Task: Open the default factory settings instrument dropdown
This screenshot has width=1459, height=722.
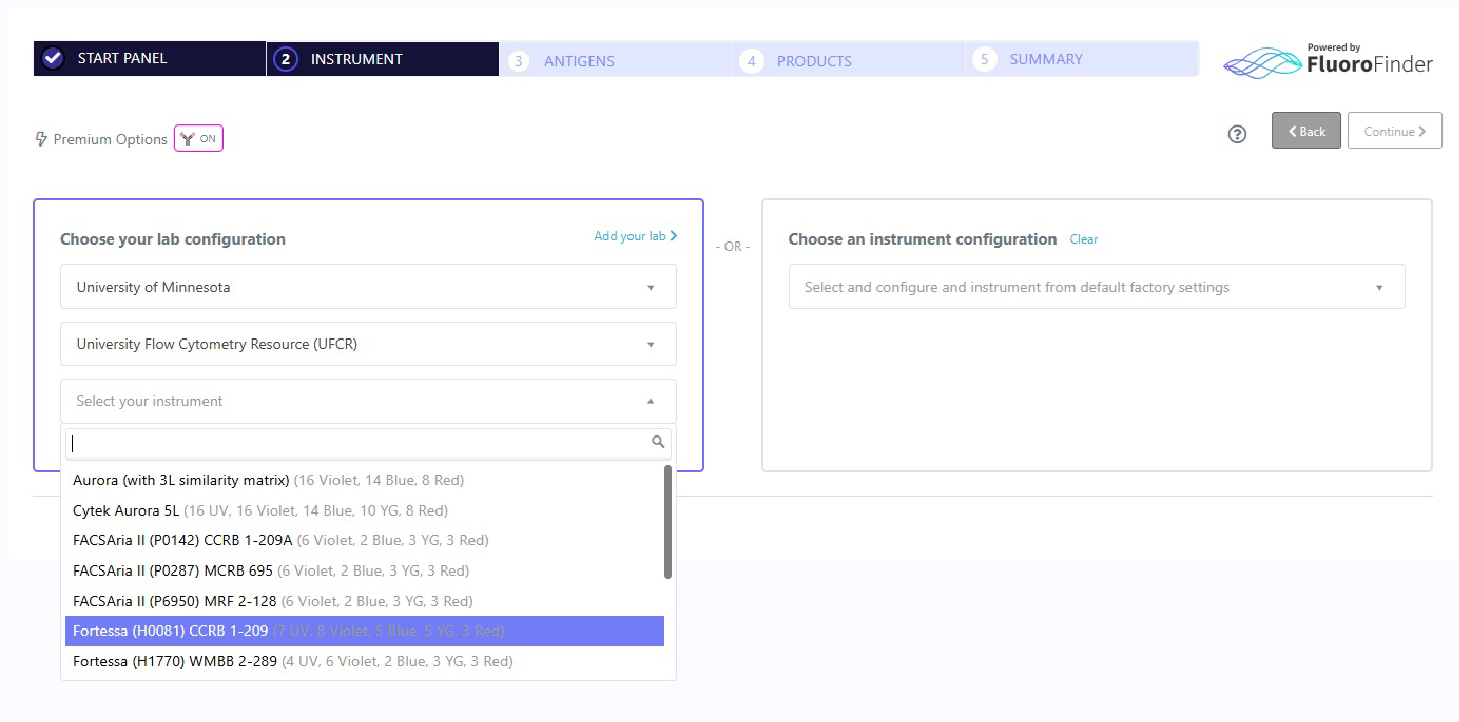Action: 1097,287
